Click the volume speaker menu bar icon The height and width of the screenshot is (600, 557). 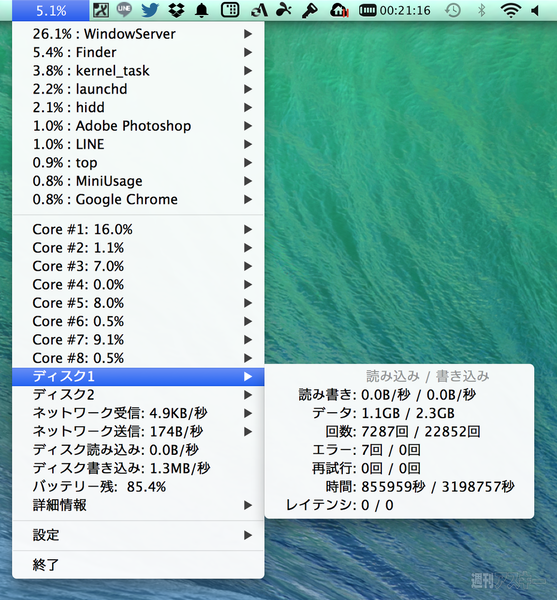[535, 10]
